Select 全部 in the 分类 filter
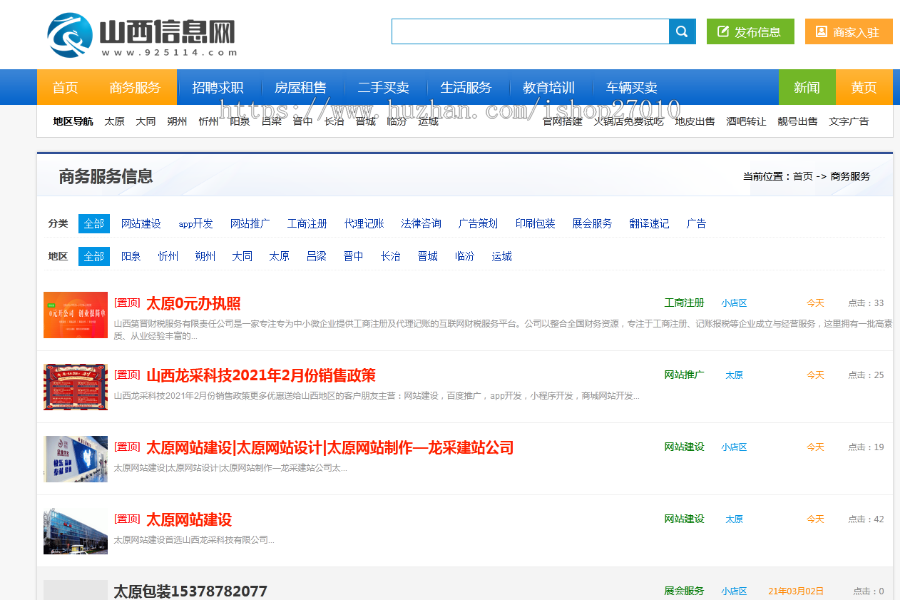 (x=94, y=223)
